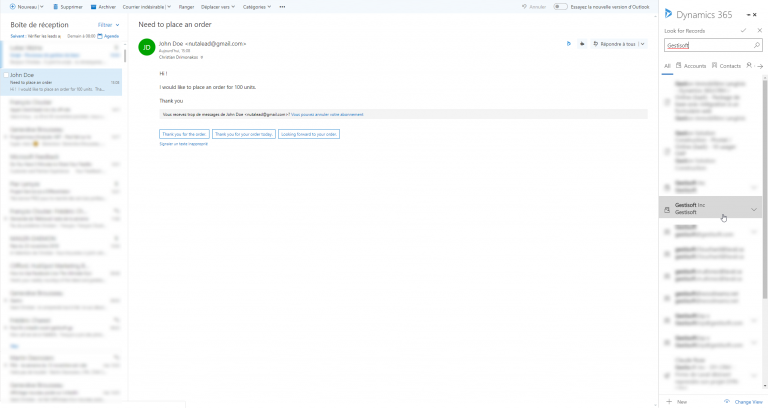Viewport: 768px width, 408px height.
Task: Show more tabs with the right arrow
Action: pos(760,66)
